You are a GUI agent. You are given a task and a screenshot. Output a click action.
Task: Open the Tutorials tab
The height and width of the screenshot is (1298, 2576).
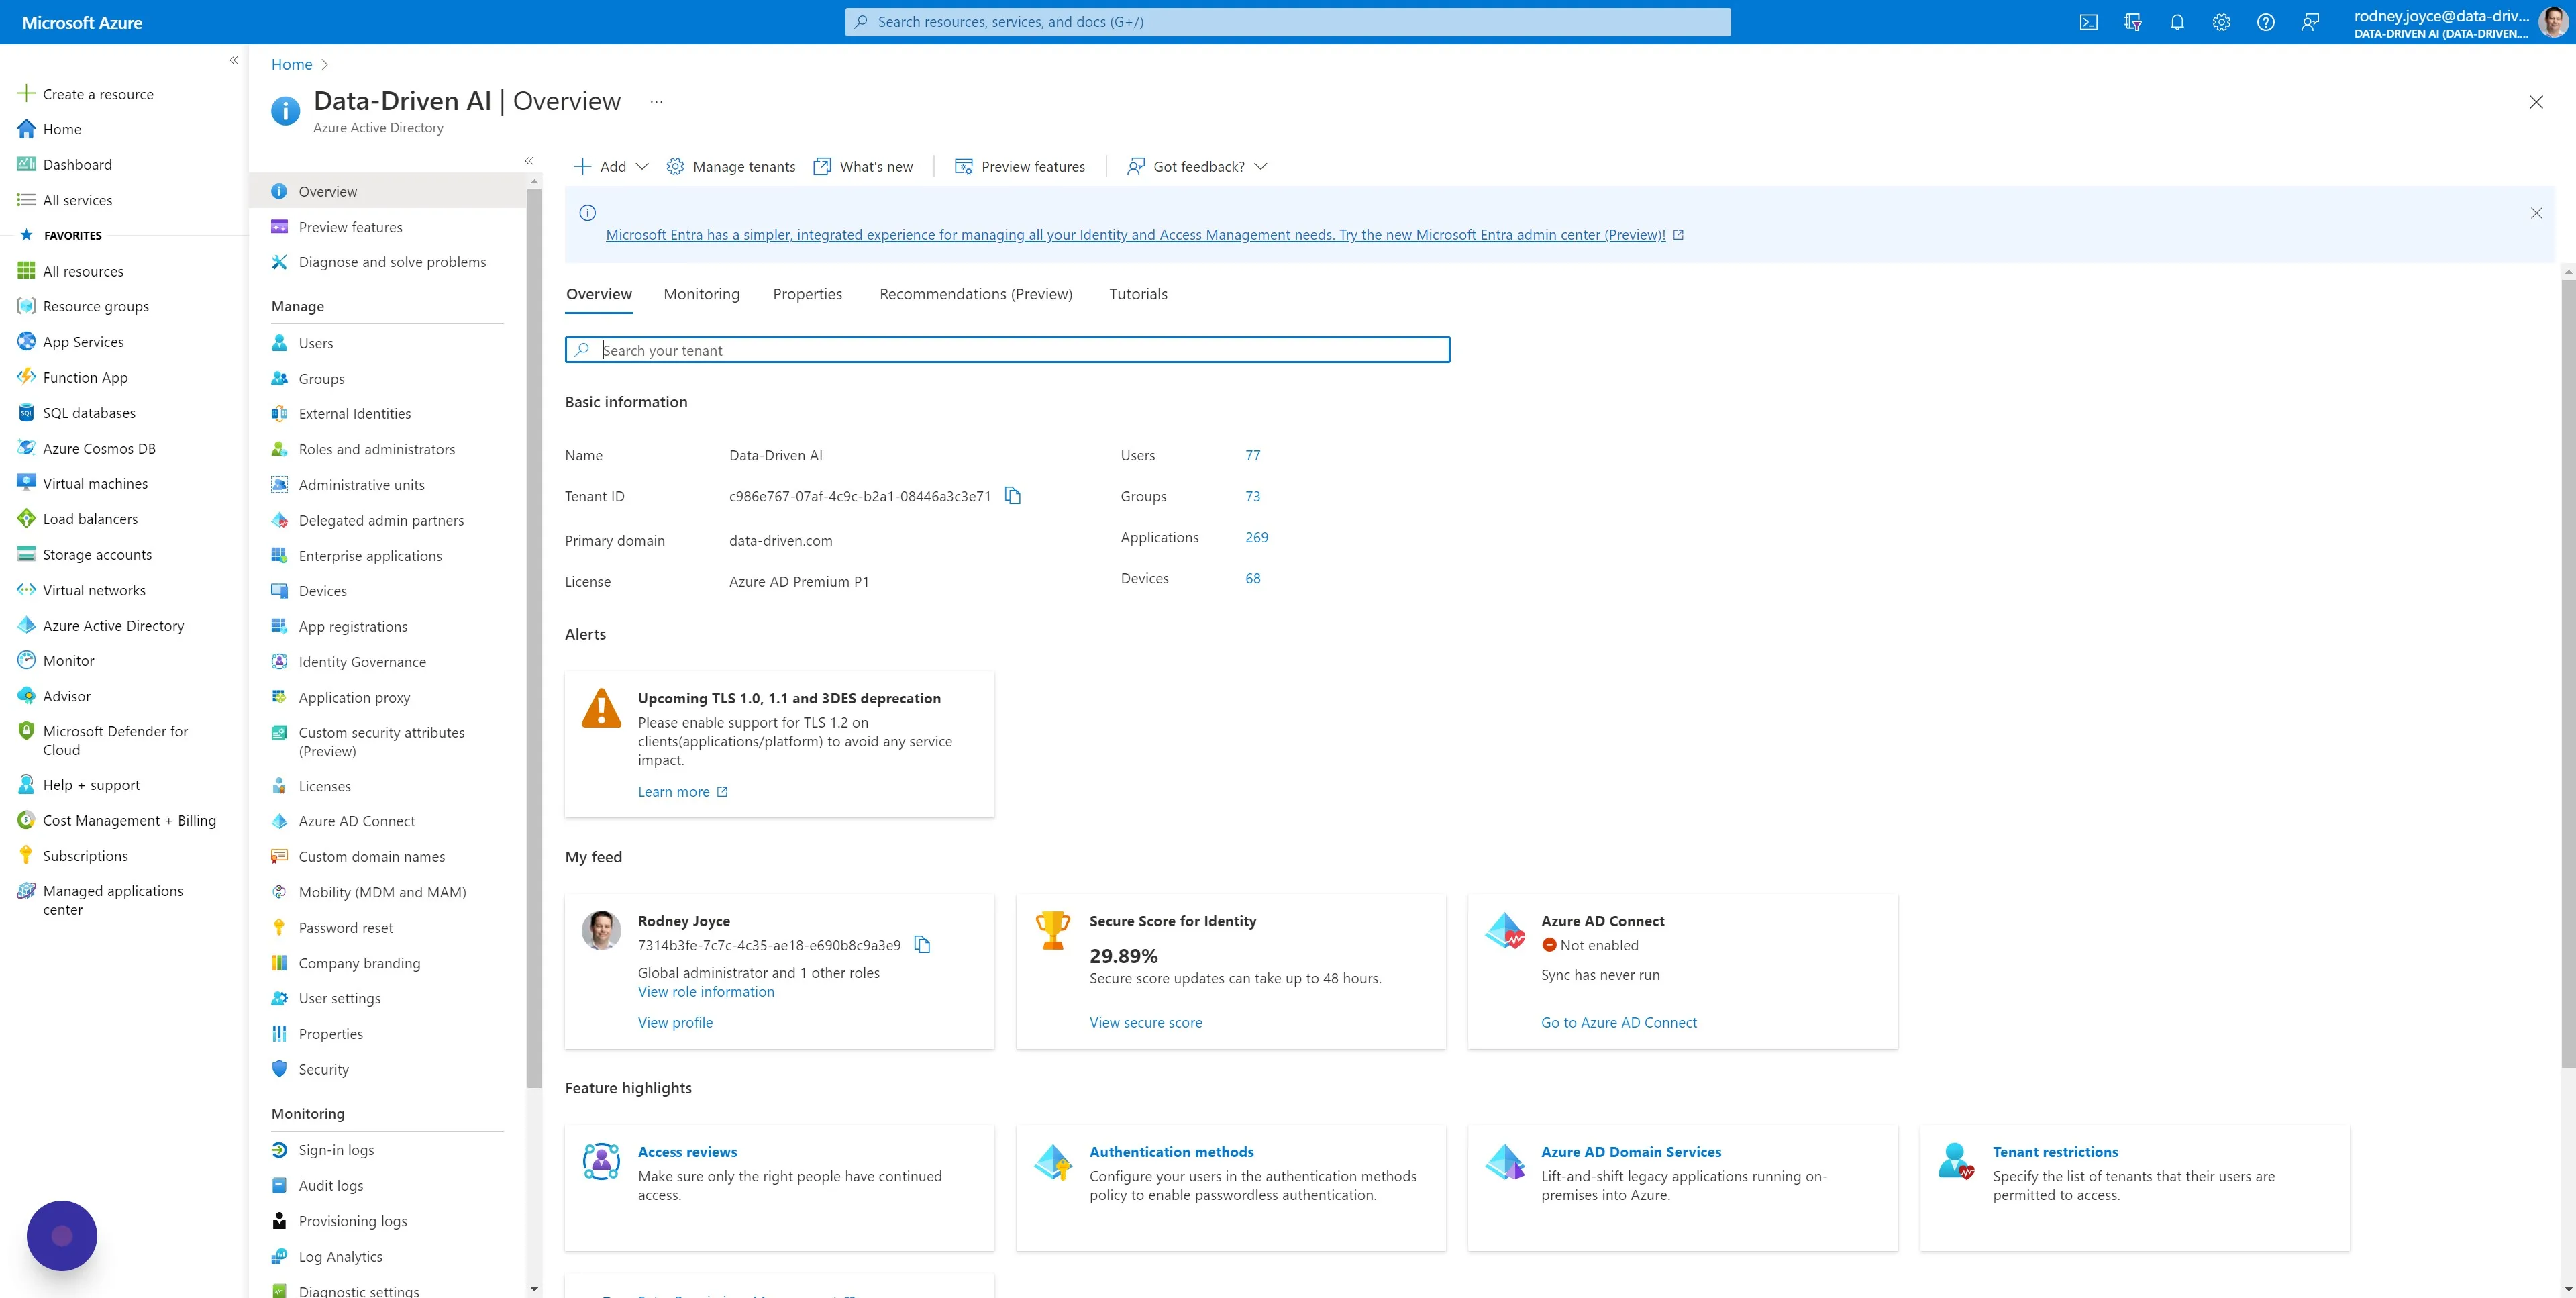point(1138,294)
